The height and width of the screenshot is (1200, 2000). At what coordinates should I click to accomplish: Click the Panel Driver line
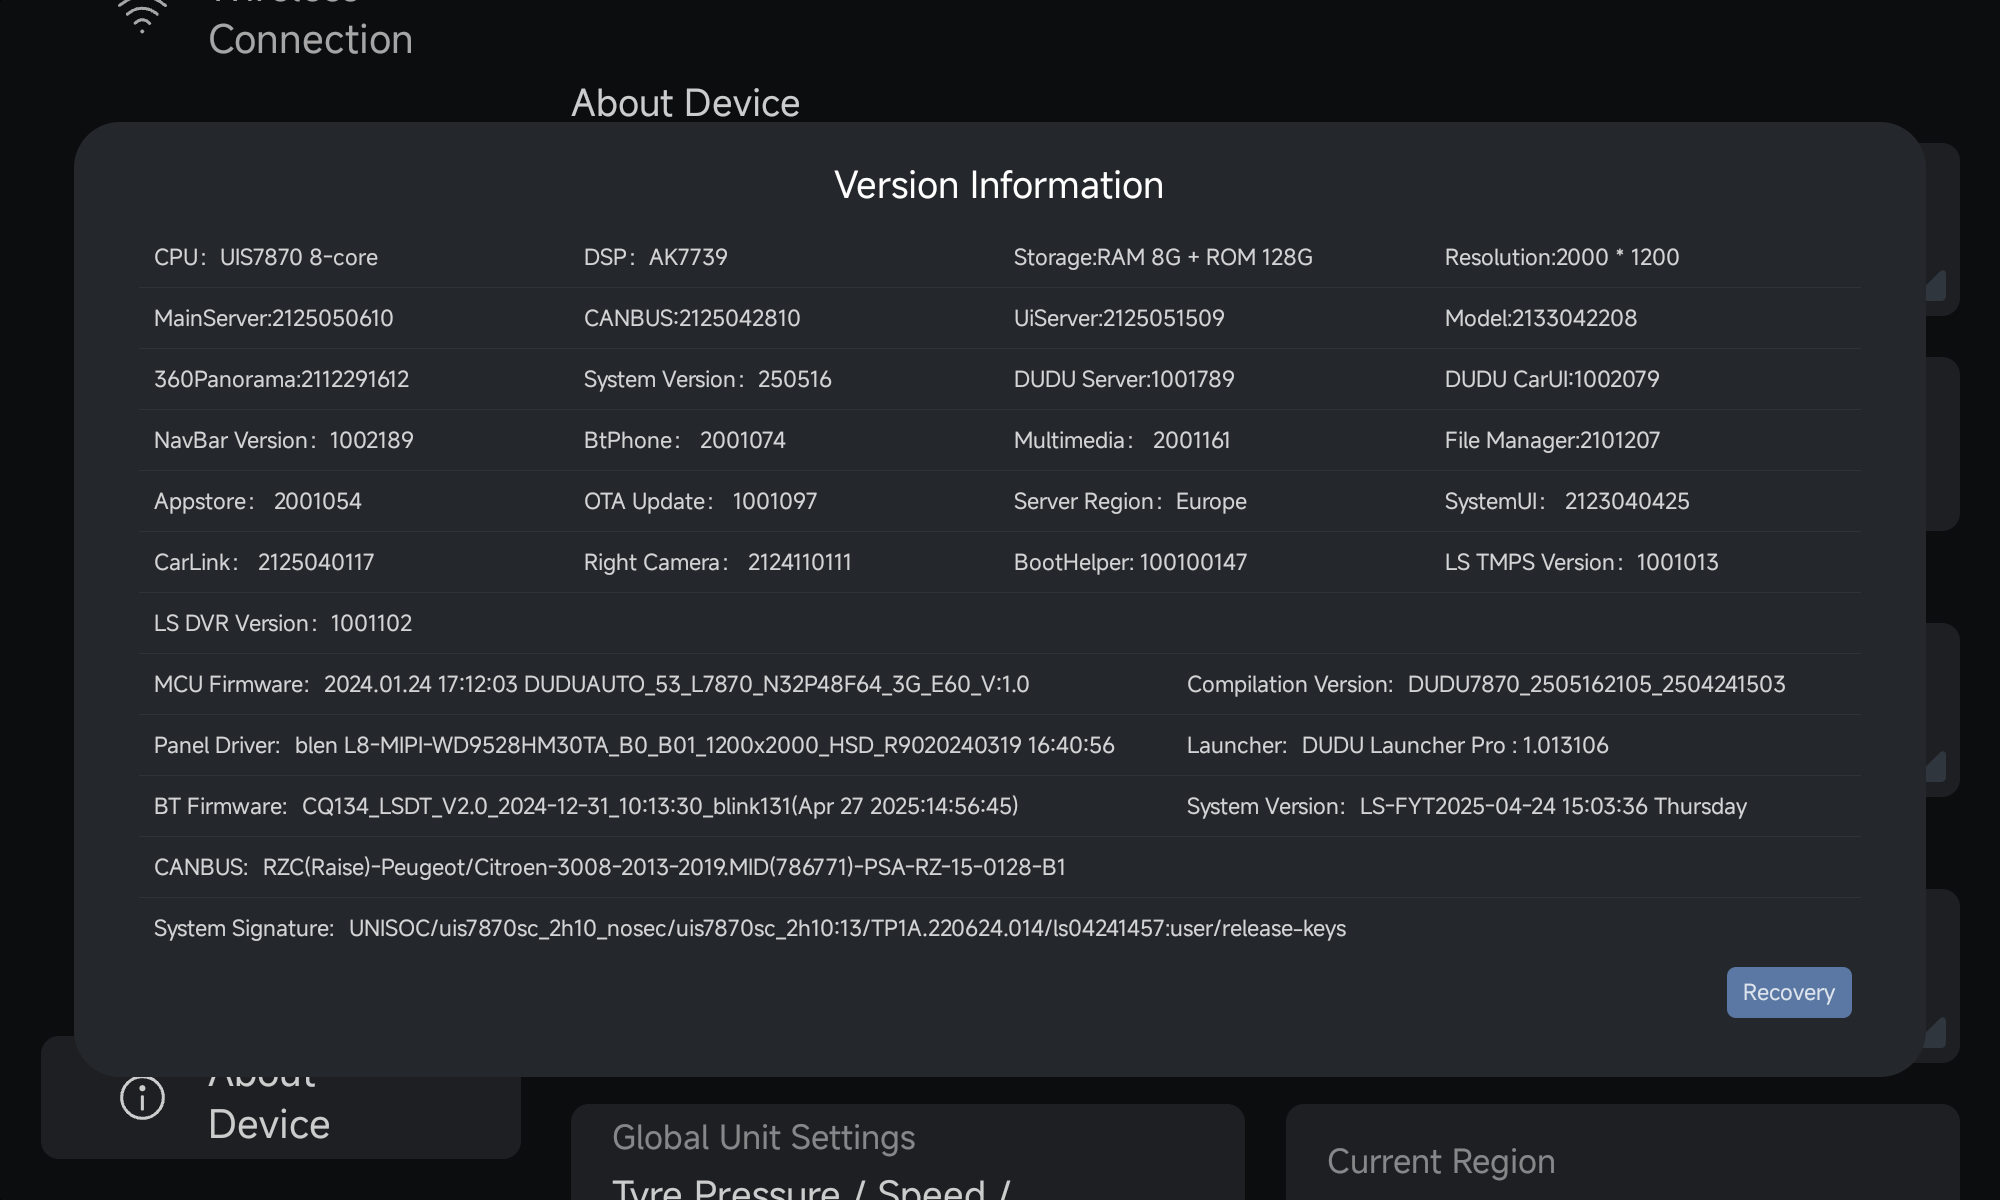(634, 745)
